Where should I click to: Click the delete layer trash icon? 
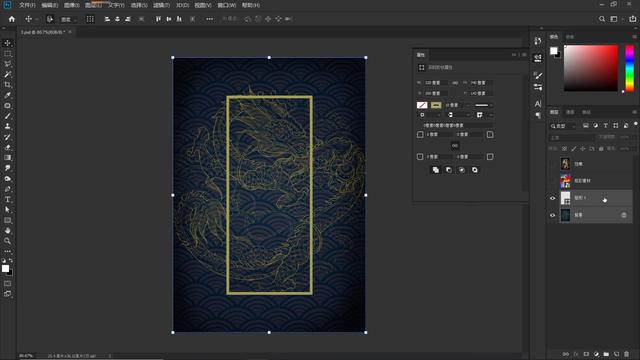[627, 354]
